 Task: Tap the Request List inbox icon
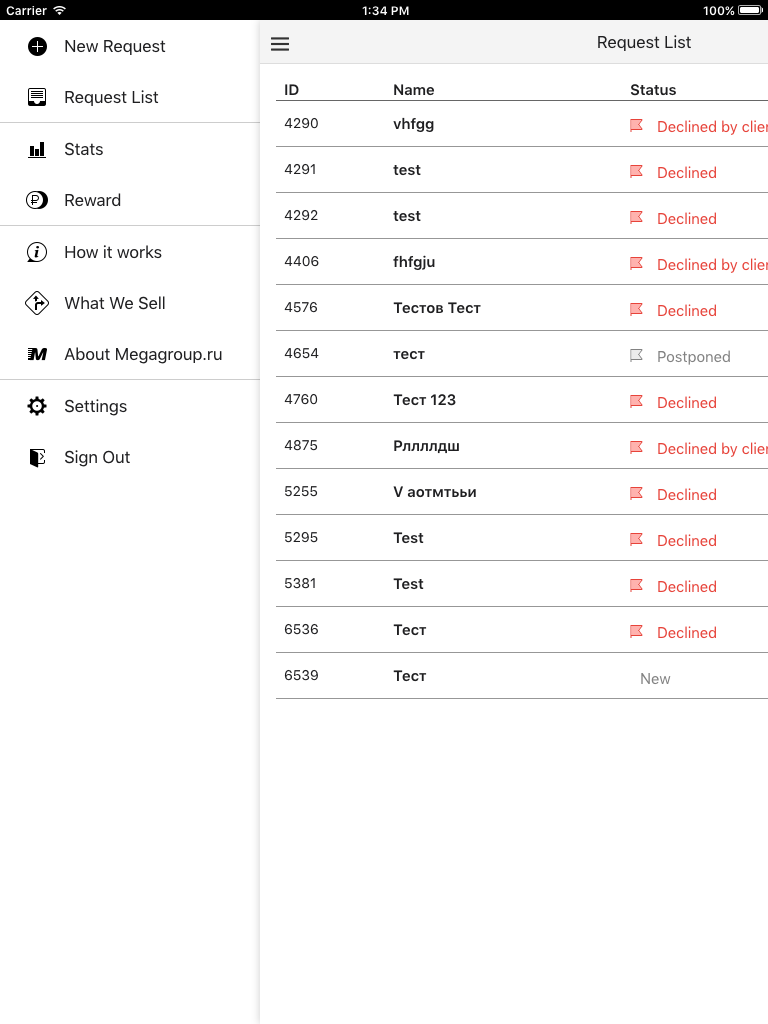(37, 97)
